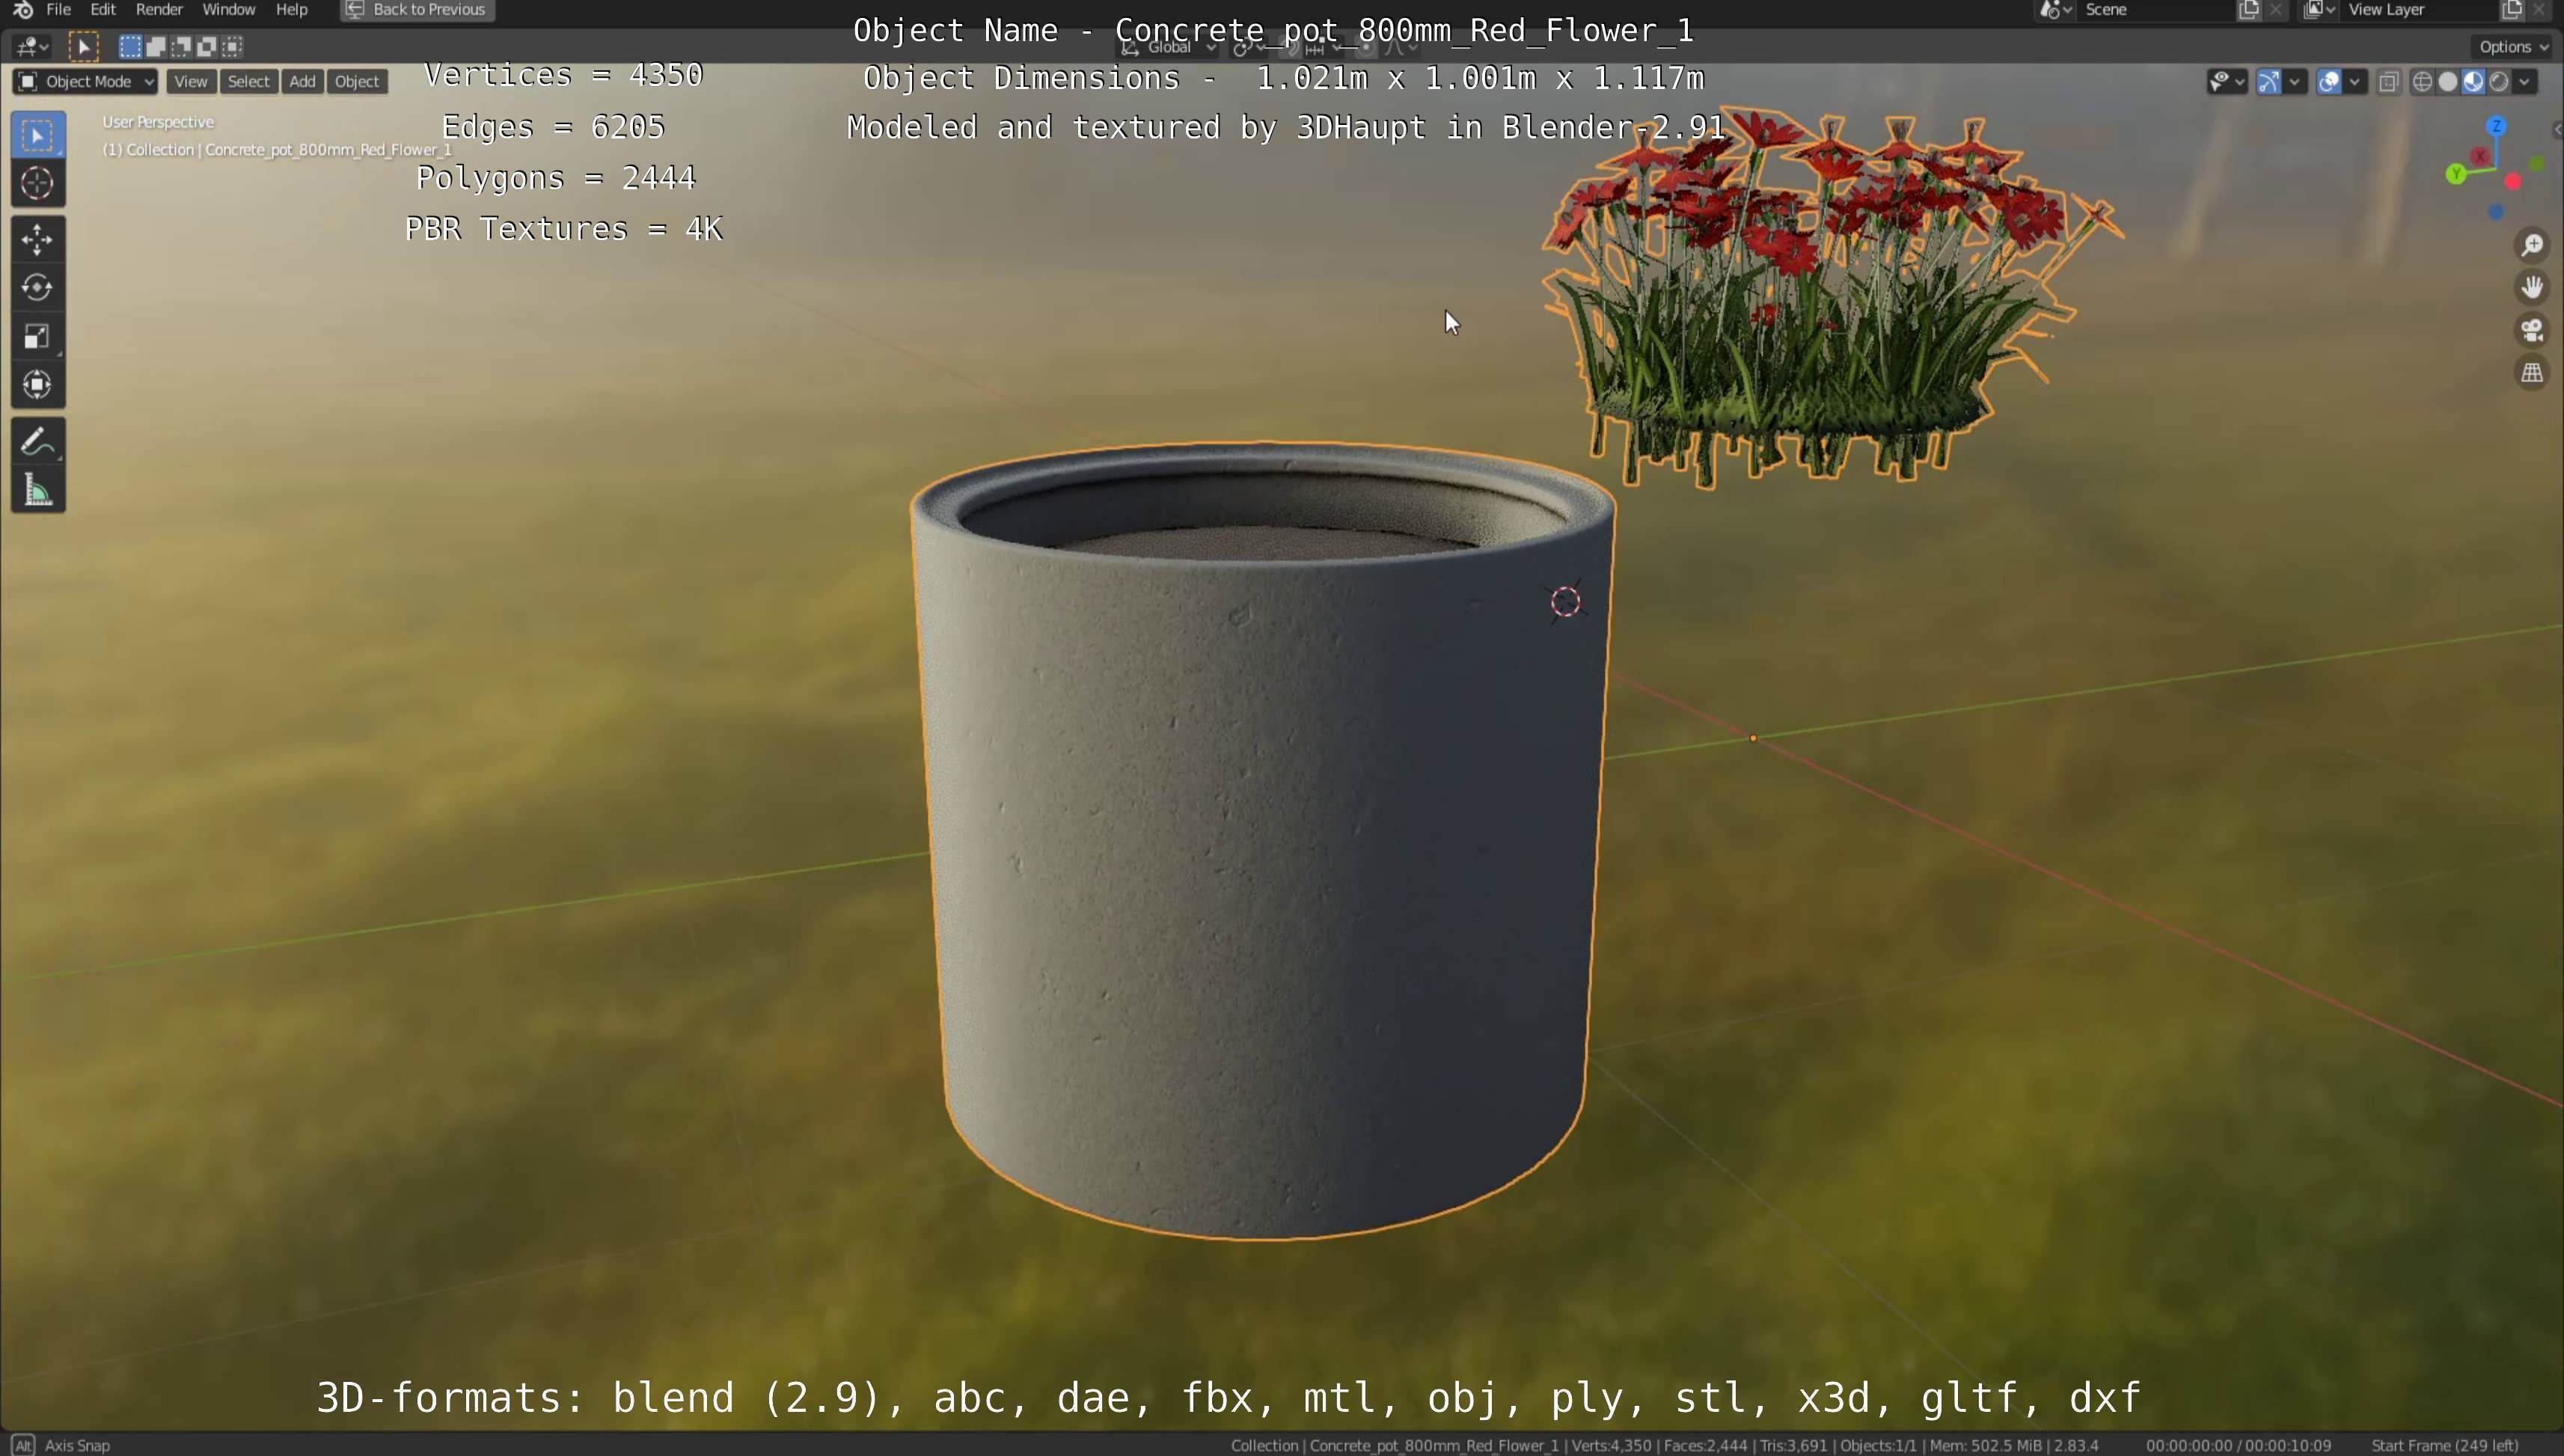Switch viewport shading to Rendered
The height and width of the screenshot is (1456, 2564).
click(2499, 82)
